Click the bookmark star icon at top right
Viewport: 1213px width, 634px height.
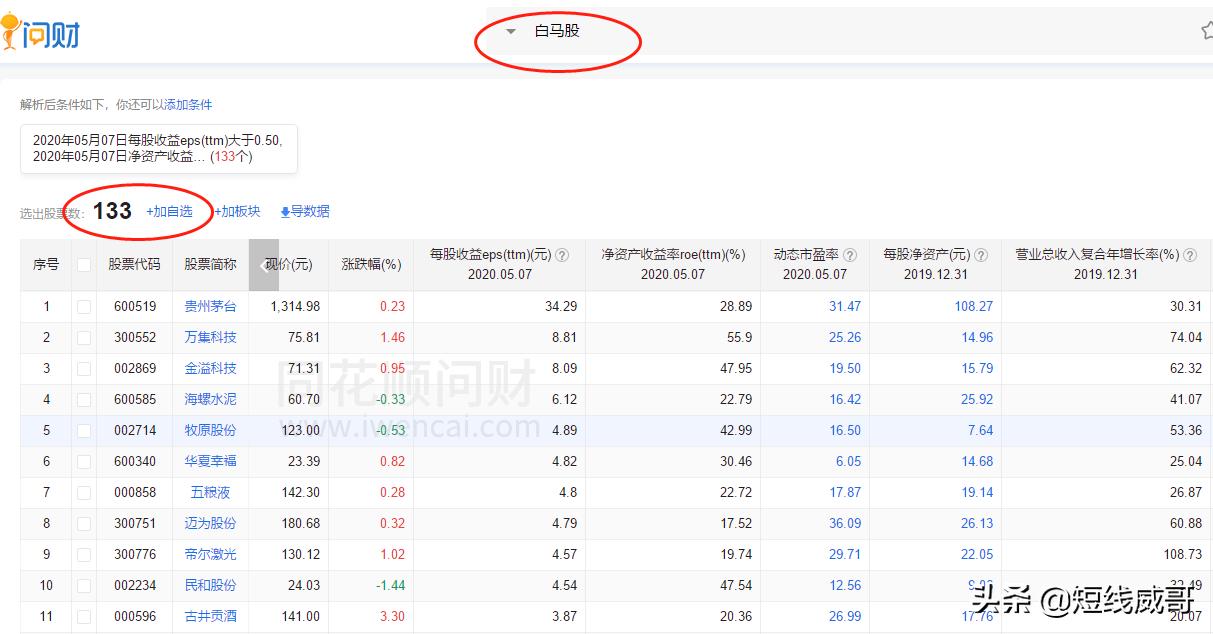coord(1206,31)
